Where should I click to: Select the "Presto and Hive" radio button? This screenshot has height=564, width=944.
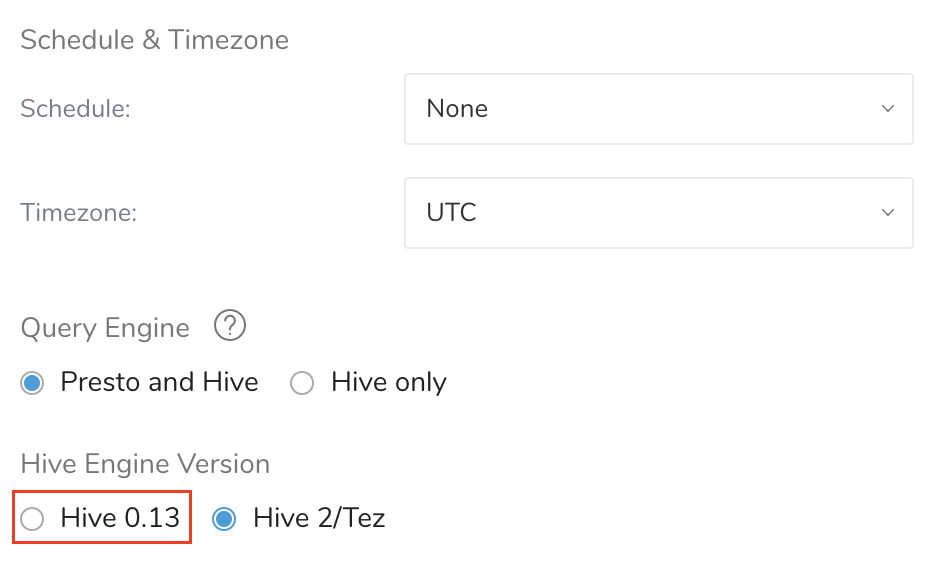33,383
